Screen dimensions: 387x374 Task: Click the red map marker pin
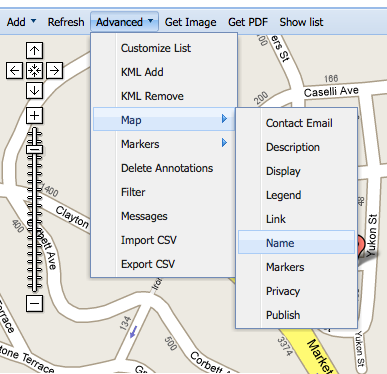click(x=361, y=246)
